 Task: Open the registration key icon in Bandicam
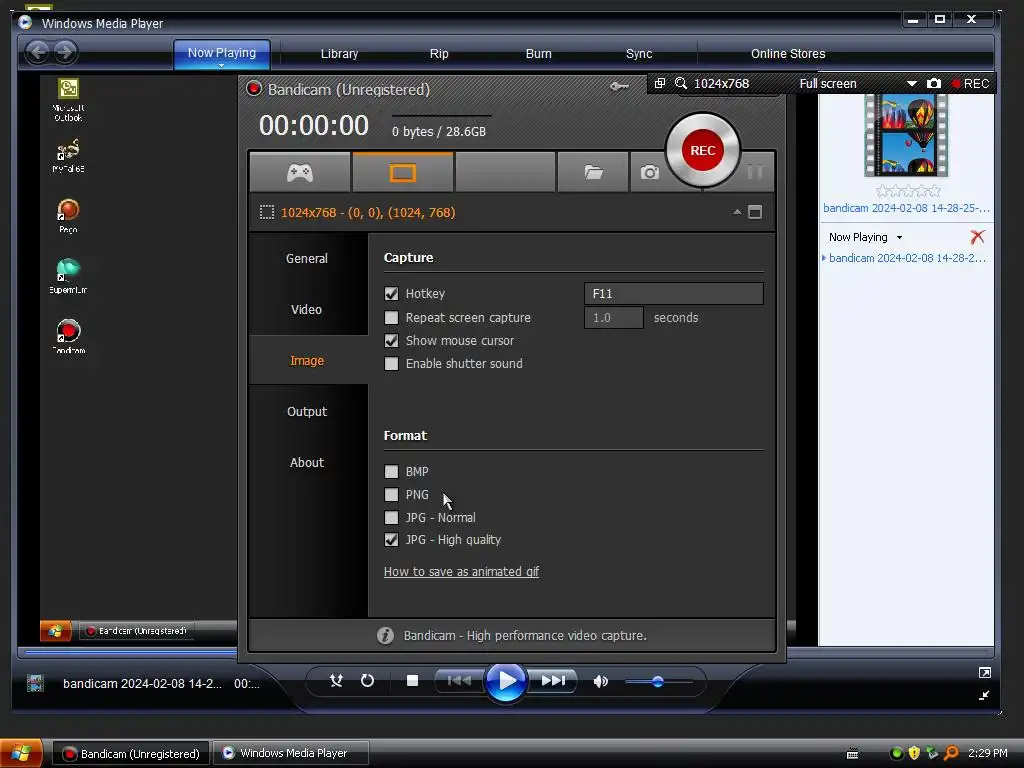(x=619, y=86)
